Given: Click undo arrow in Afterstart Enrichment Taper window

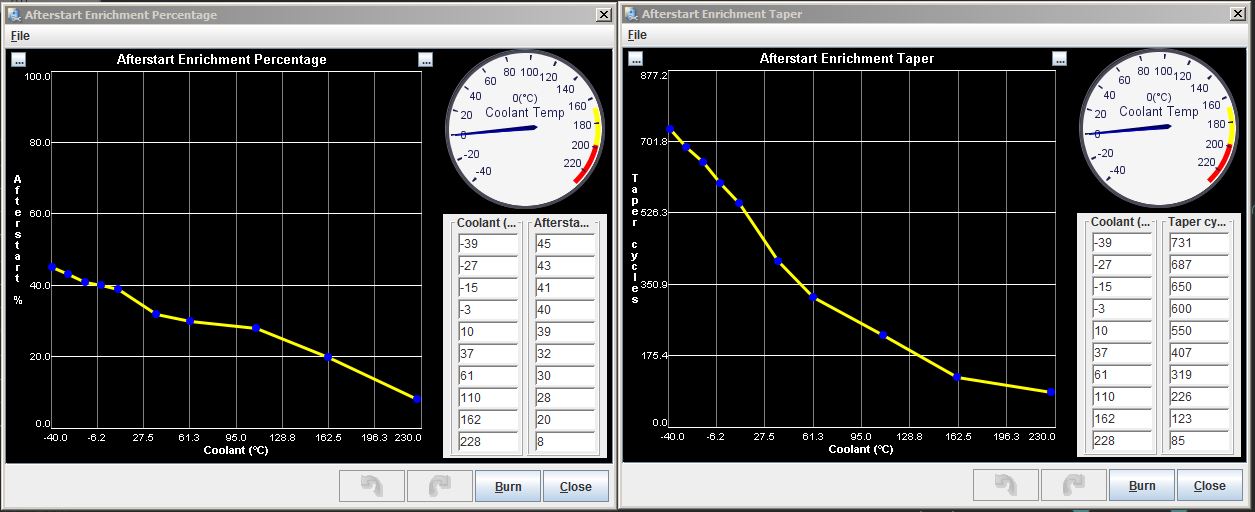Looking at the screenshot, I should click(x=1006, y=486).
